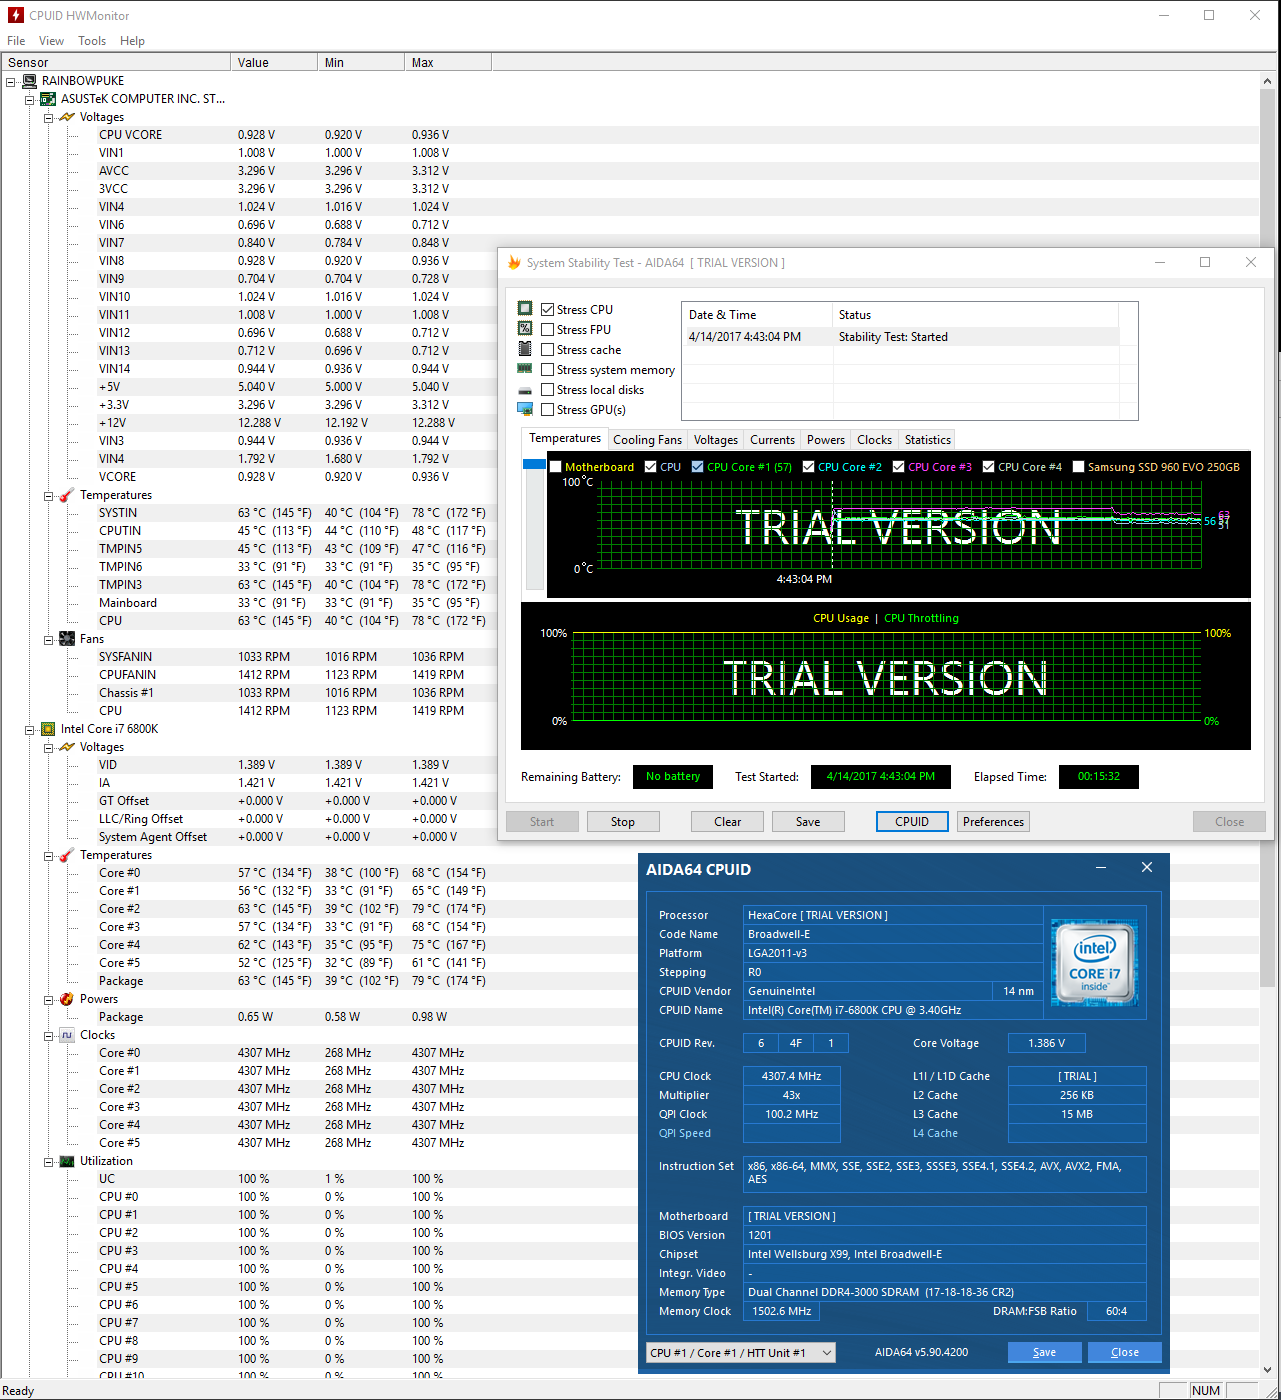1281x1400 pixels.
Task: Click the Intel Core i7 6800K chip icon
Action: pyautogui.click(x=48, y=729)
